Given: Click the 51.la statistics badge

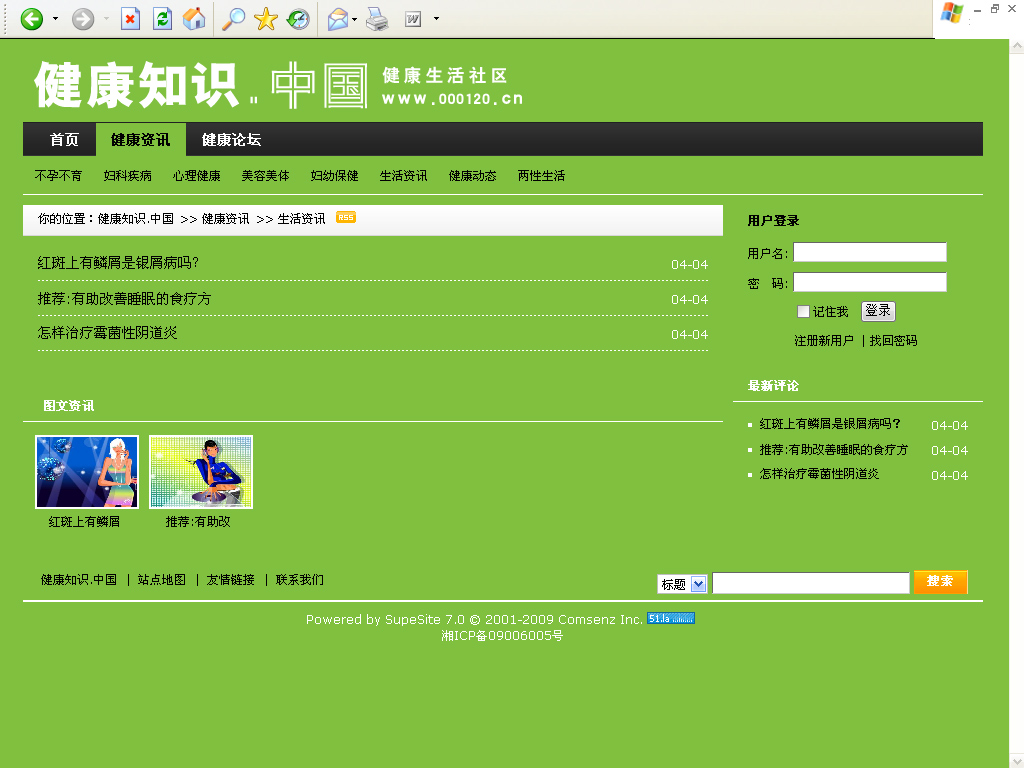Looking at the screenshot, I should [671, 618].
